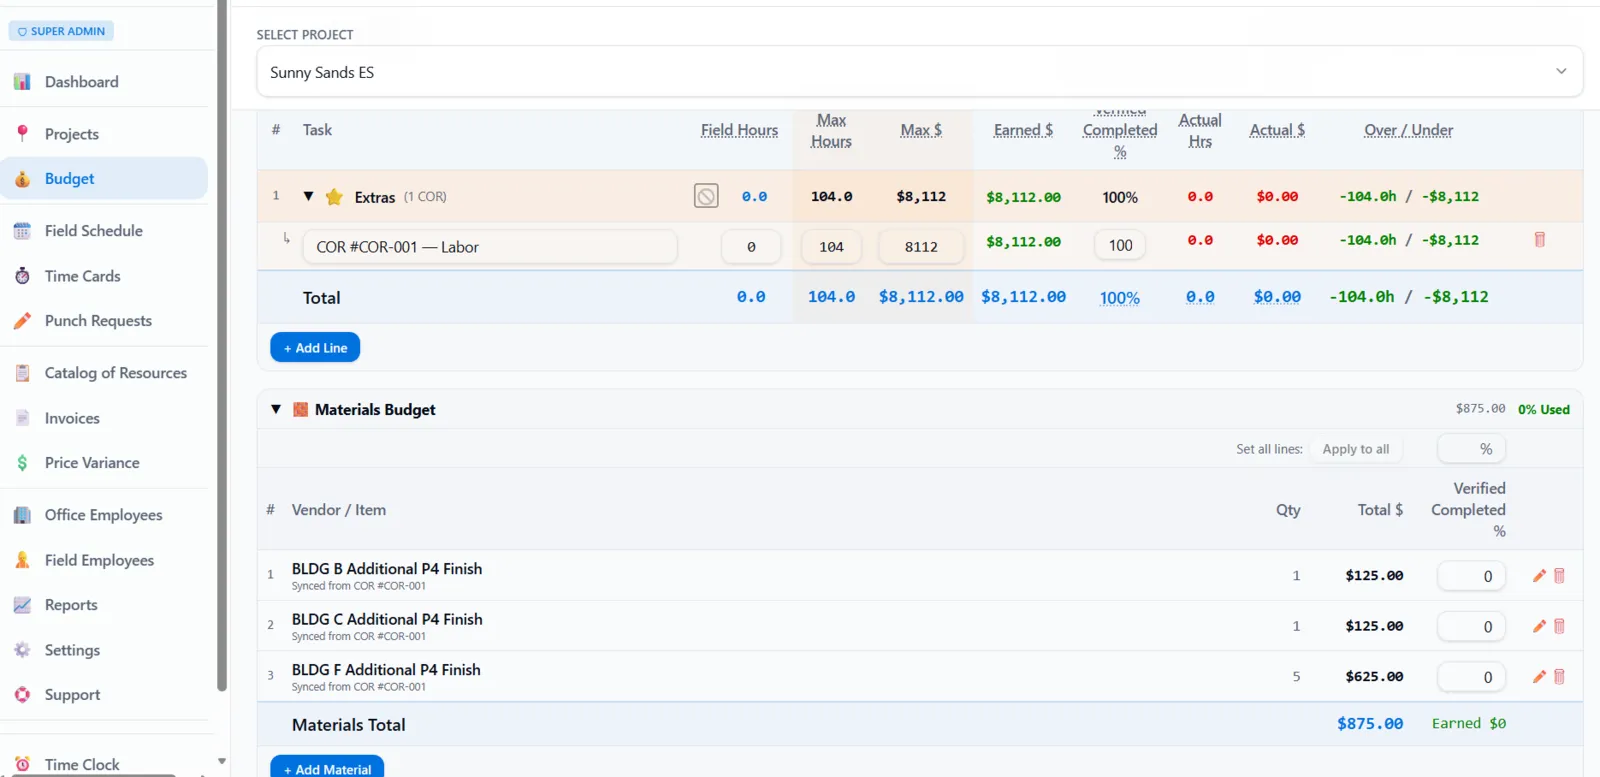This screenshot has width=1600, height=777.
Task: Collapse the Materials Budget section
Action: [x=276, y=409]
